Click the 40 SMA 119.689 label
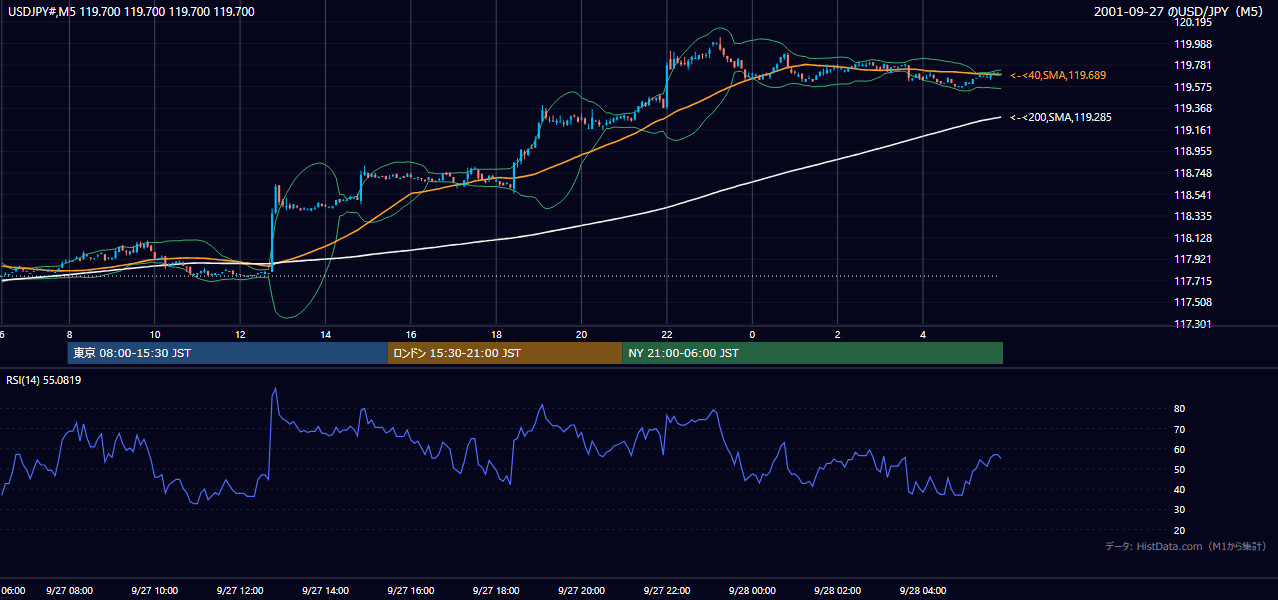The height and width of the screenshot is (600, 1278). click(x=1058, y=75)
